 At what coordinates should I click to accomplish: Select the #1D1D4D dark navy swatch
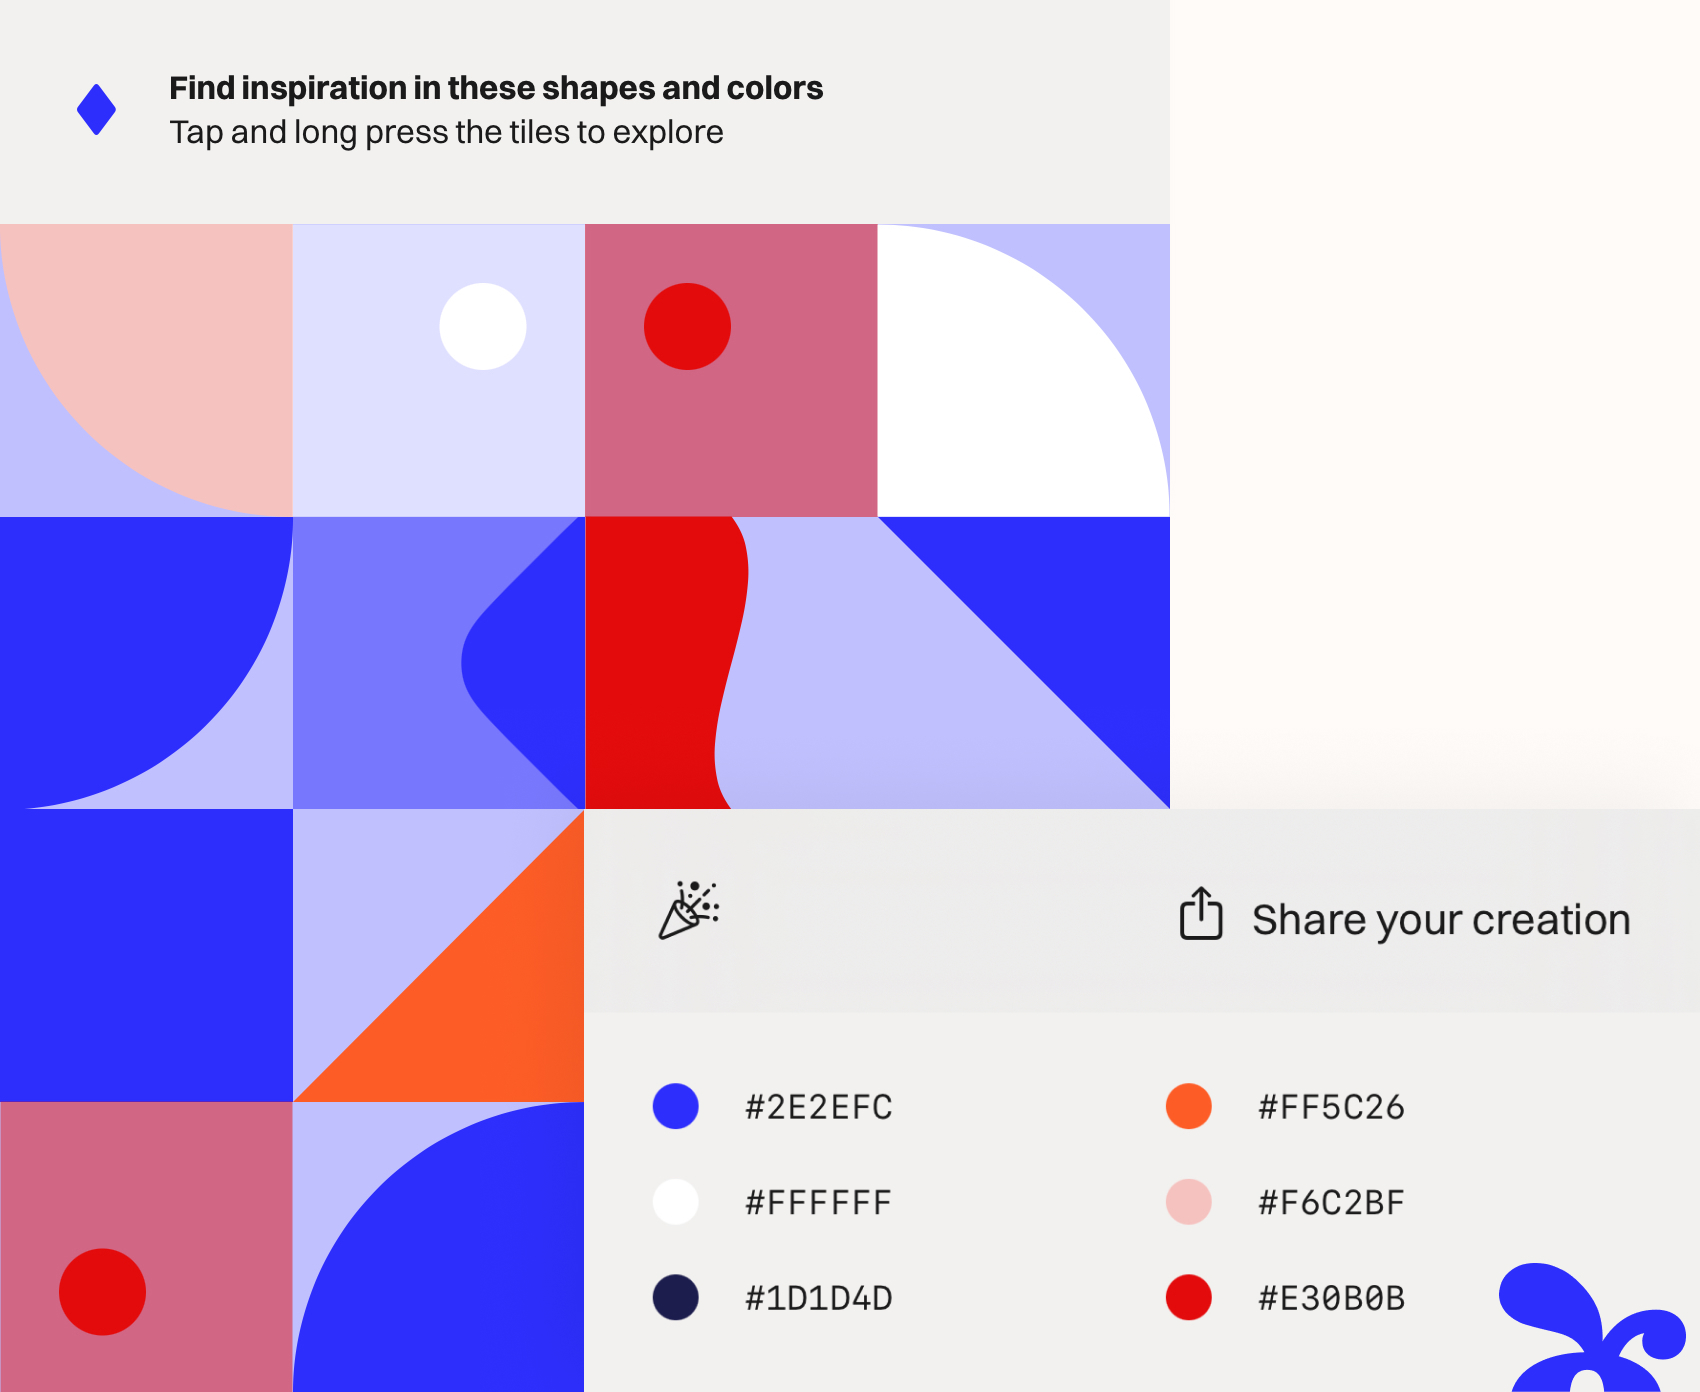(674, 1298)
